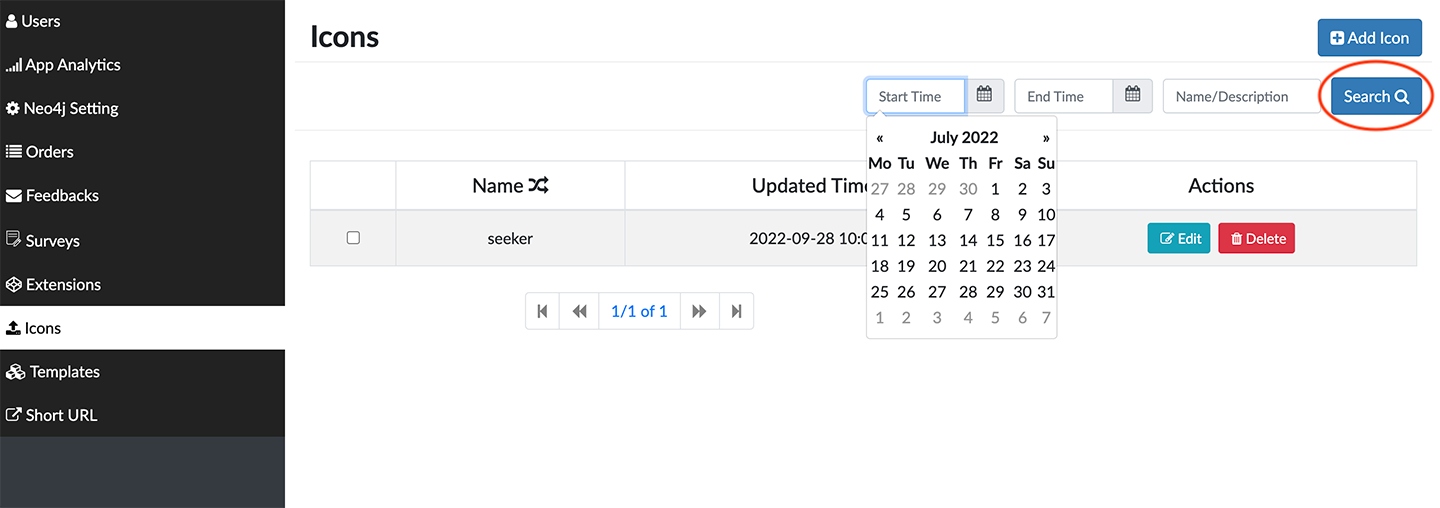Screen dimensions: 1440x508
Task: Open the Start Time calendar icon
Action: pyautogui.click(x=984, y=96)
